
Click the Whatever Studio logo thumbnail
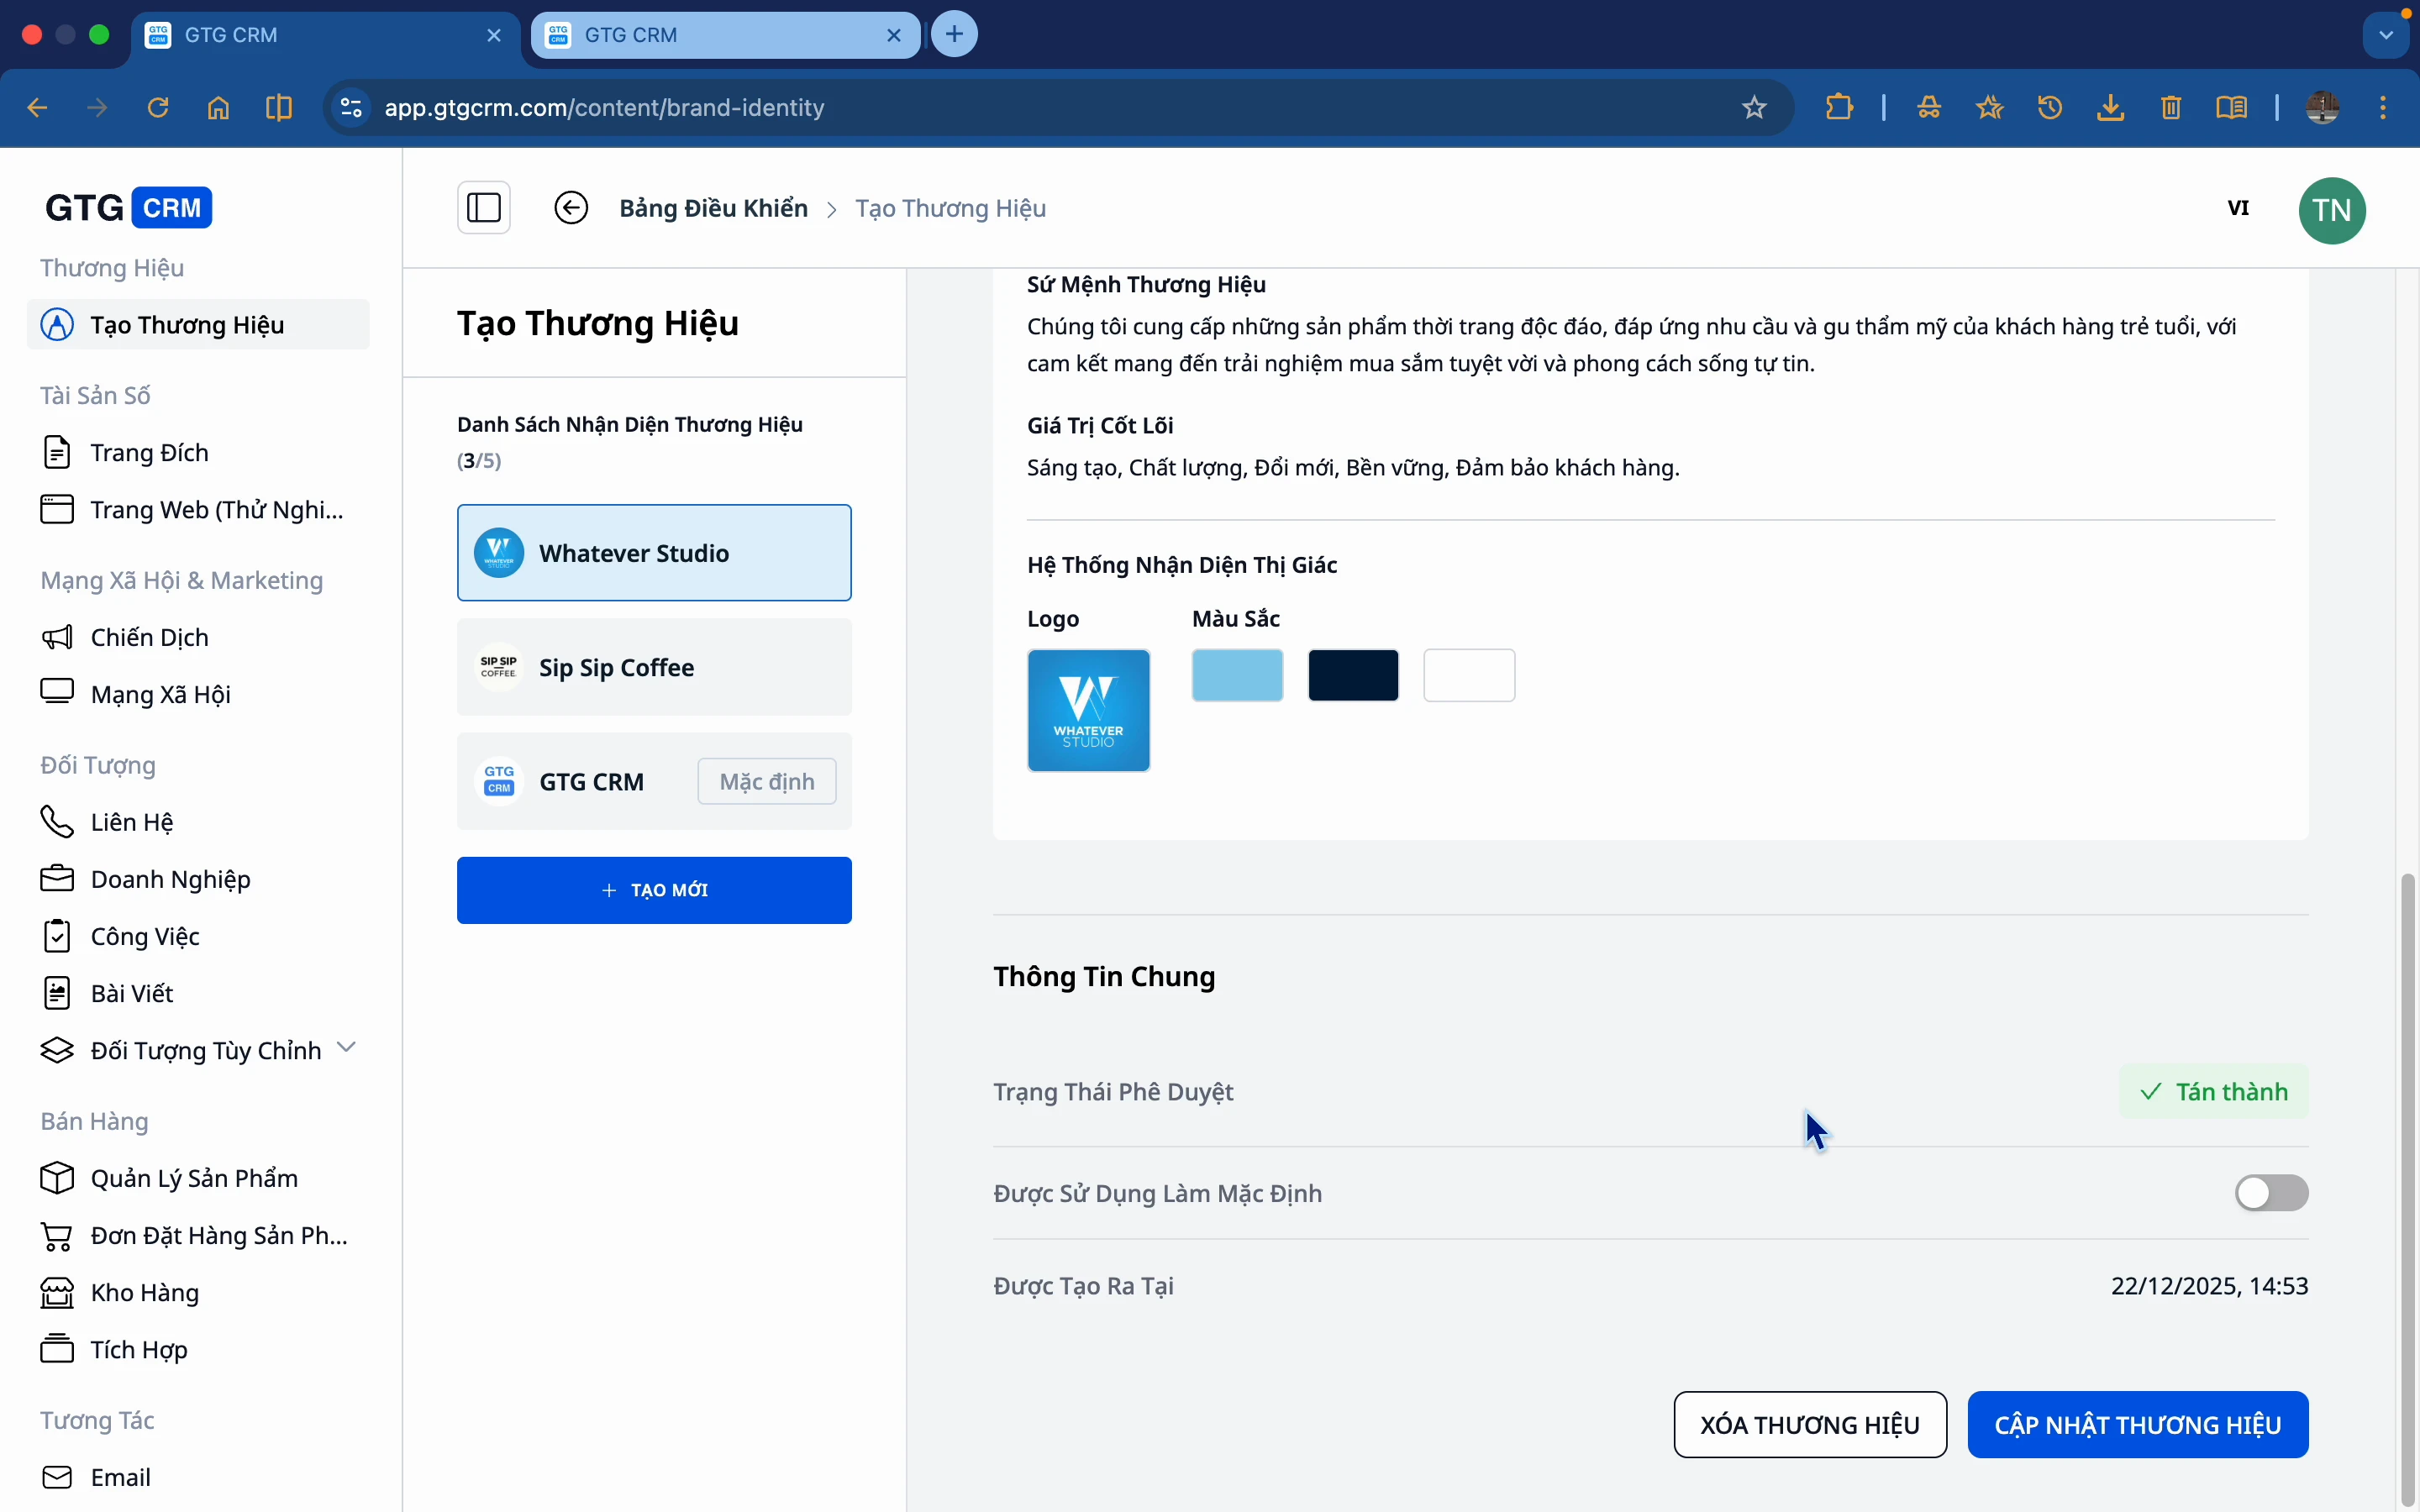pos(1088,710)
